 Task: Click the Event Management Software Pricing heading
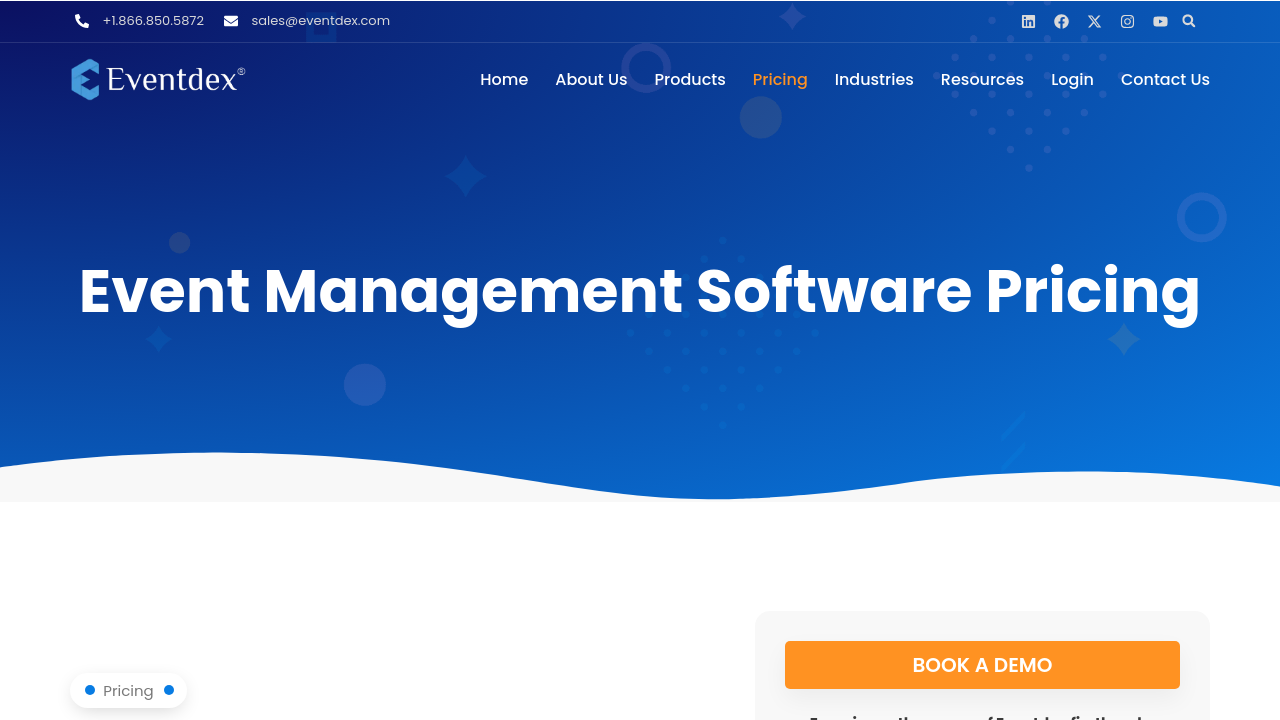[640, 291]
